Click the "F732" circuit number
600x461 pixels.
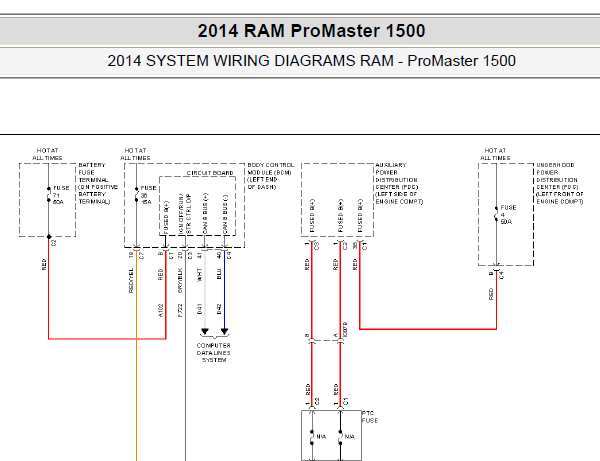point(180,310)
